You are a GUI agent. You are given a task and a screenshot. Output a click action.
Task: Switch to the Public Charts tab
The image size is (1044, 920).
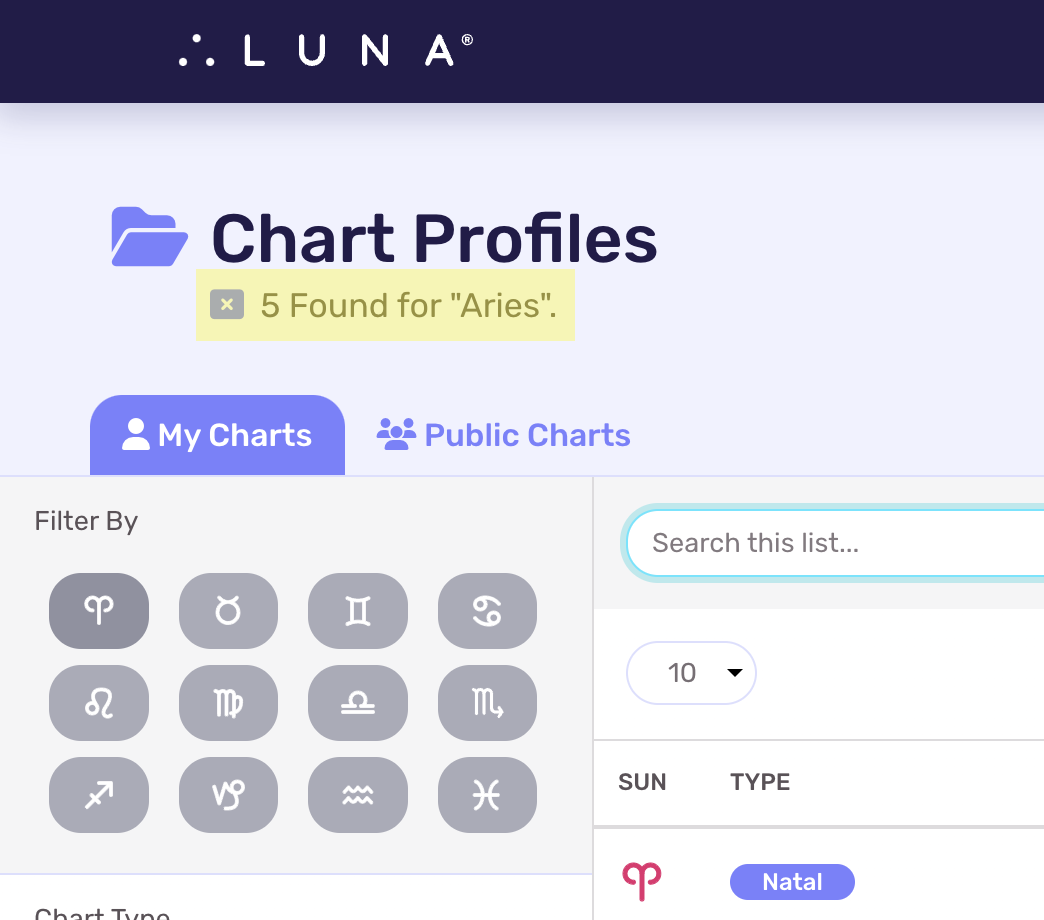pyautogui.click(x=503, y=434)
